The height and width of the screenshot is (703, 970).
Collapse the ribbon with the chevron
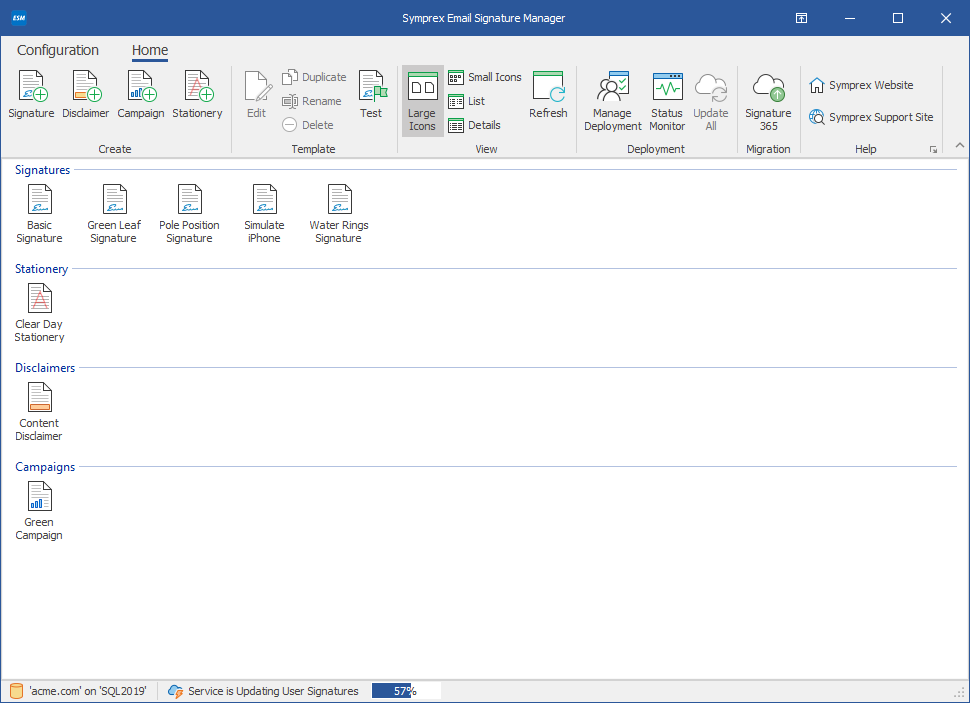click(959, 145)
